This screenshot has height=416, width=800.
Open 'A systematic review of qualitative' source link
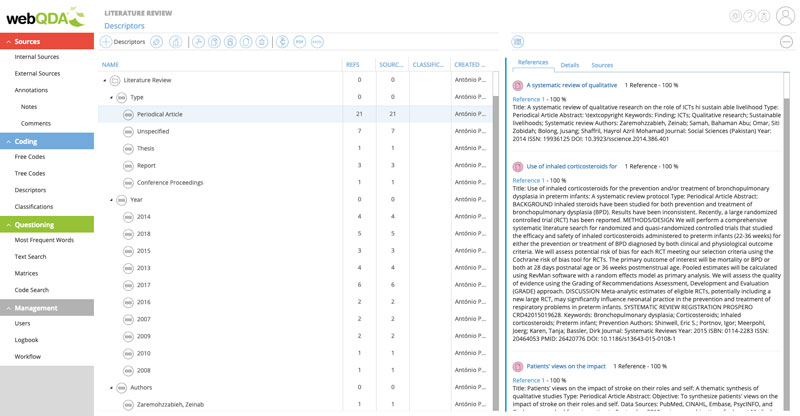click(571, 85)
